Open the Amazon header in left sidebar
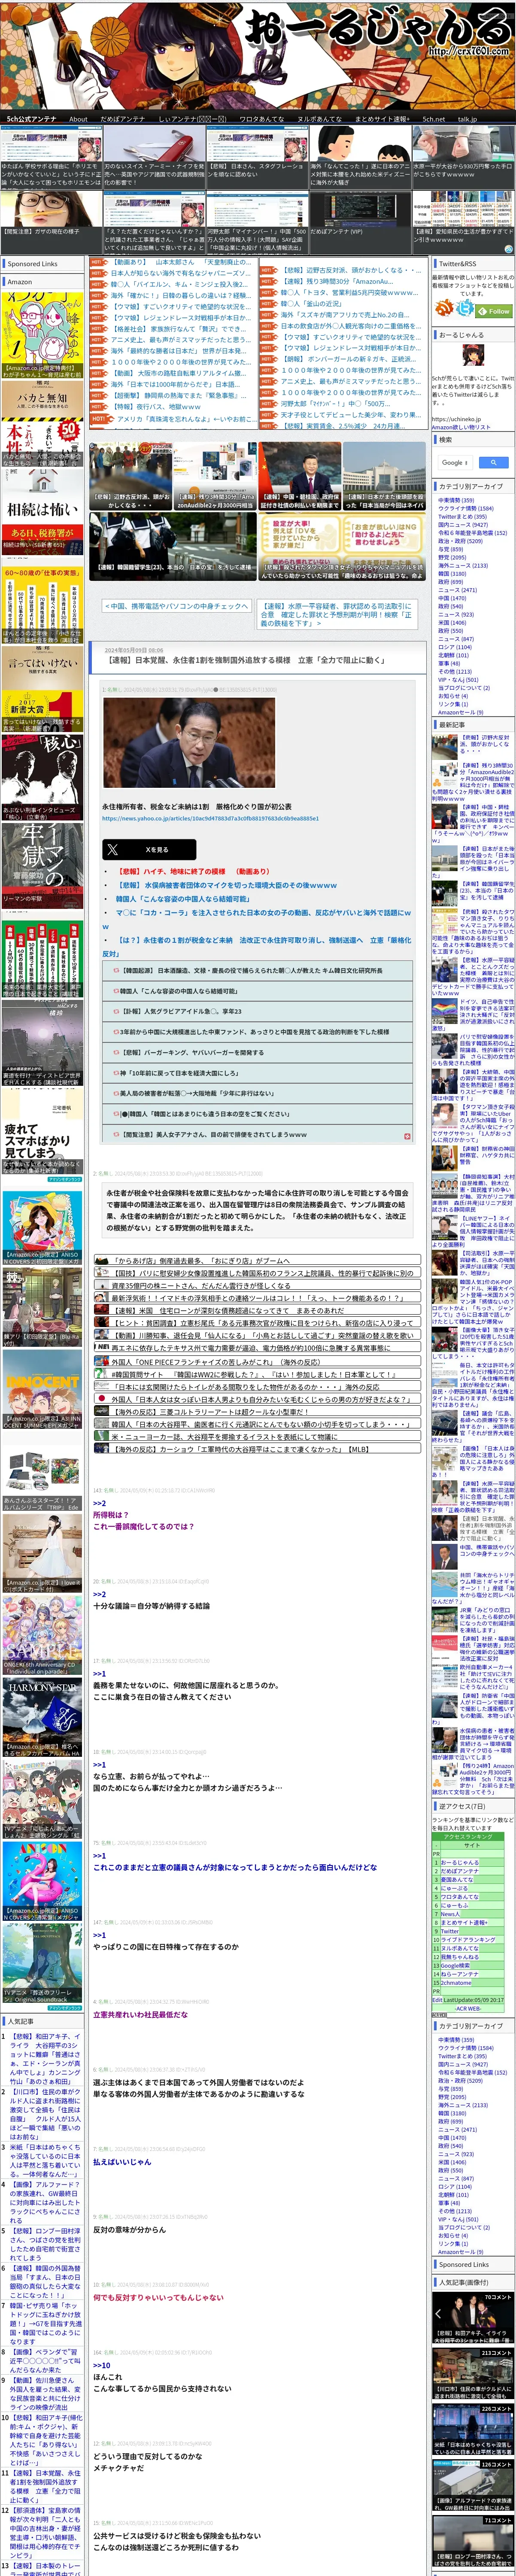The image size is (516, 2576). (42, 282)
